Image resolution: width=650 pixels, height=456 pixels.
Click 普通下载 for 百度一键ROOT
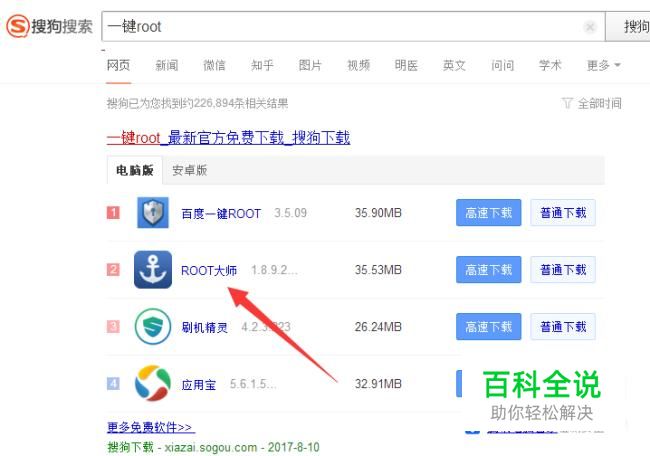coord(563,213)
